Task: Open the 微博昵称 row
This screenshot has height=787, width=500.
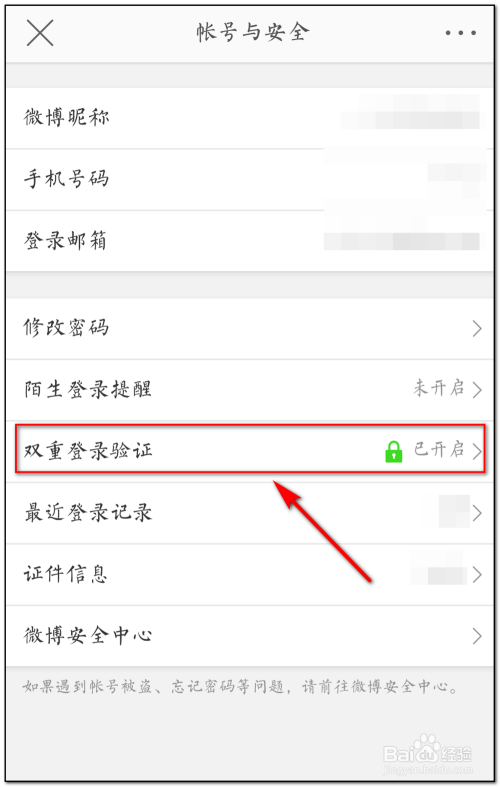Action: tap(250, 118)
